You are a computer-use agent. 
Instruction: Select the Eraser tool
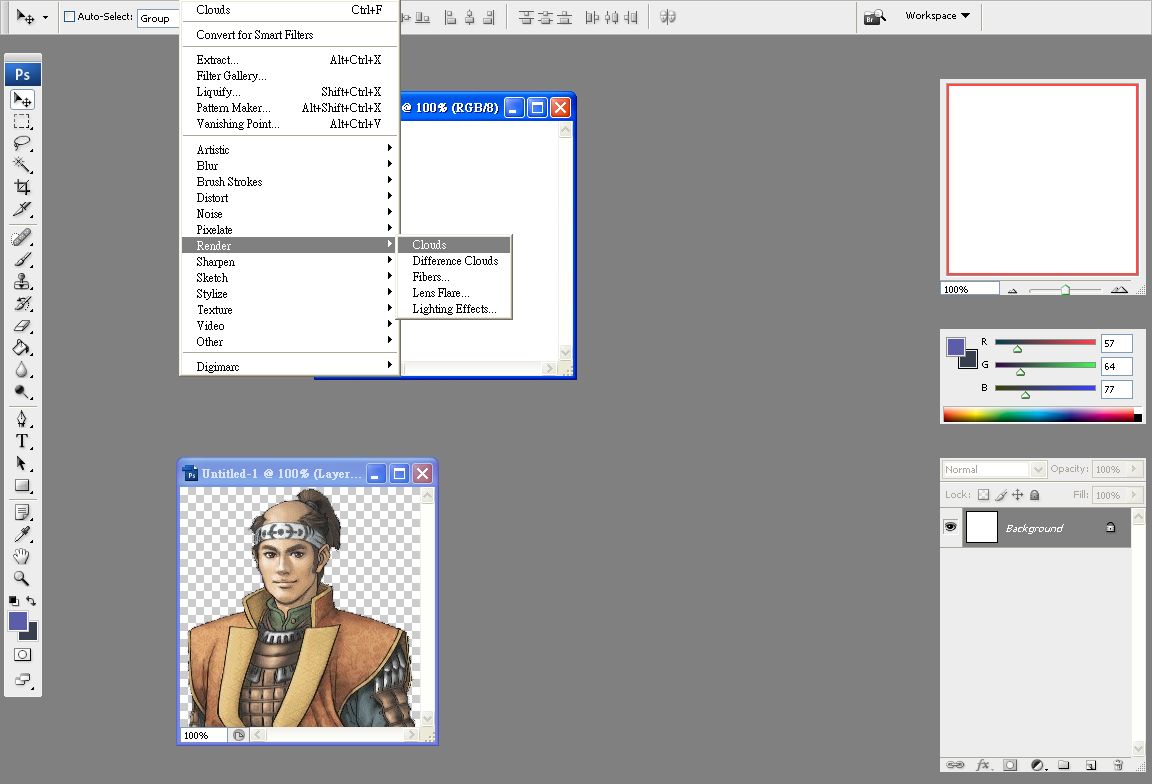[x=22, y=326]
